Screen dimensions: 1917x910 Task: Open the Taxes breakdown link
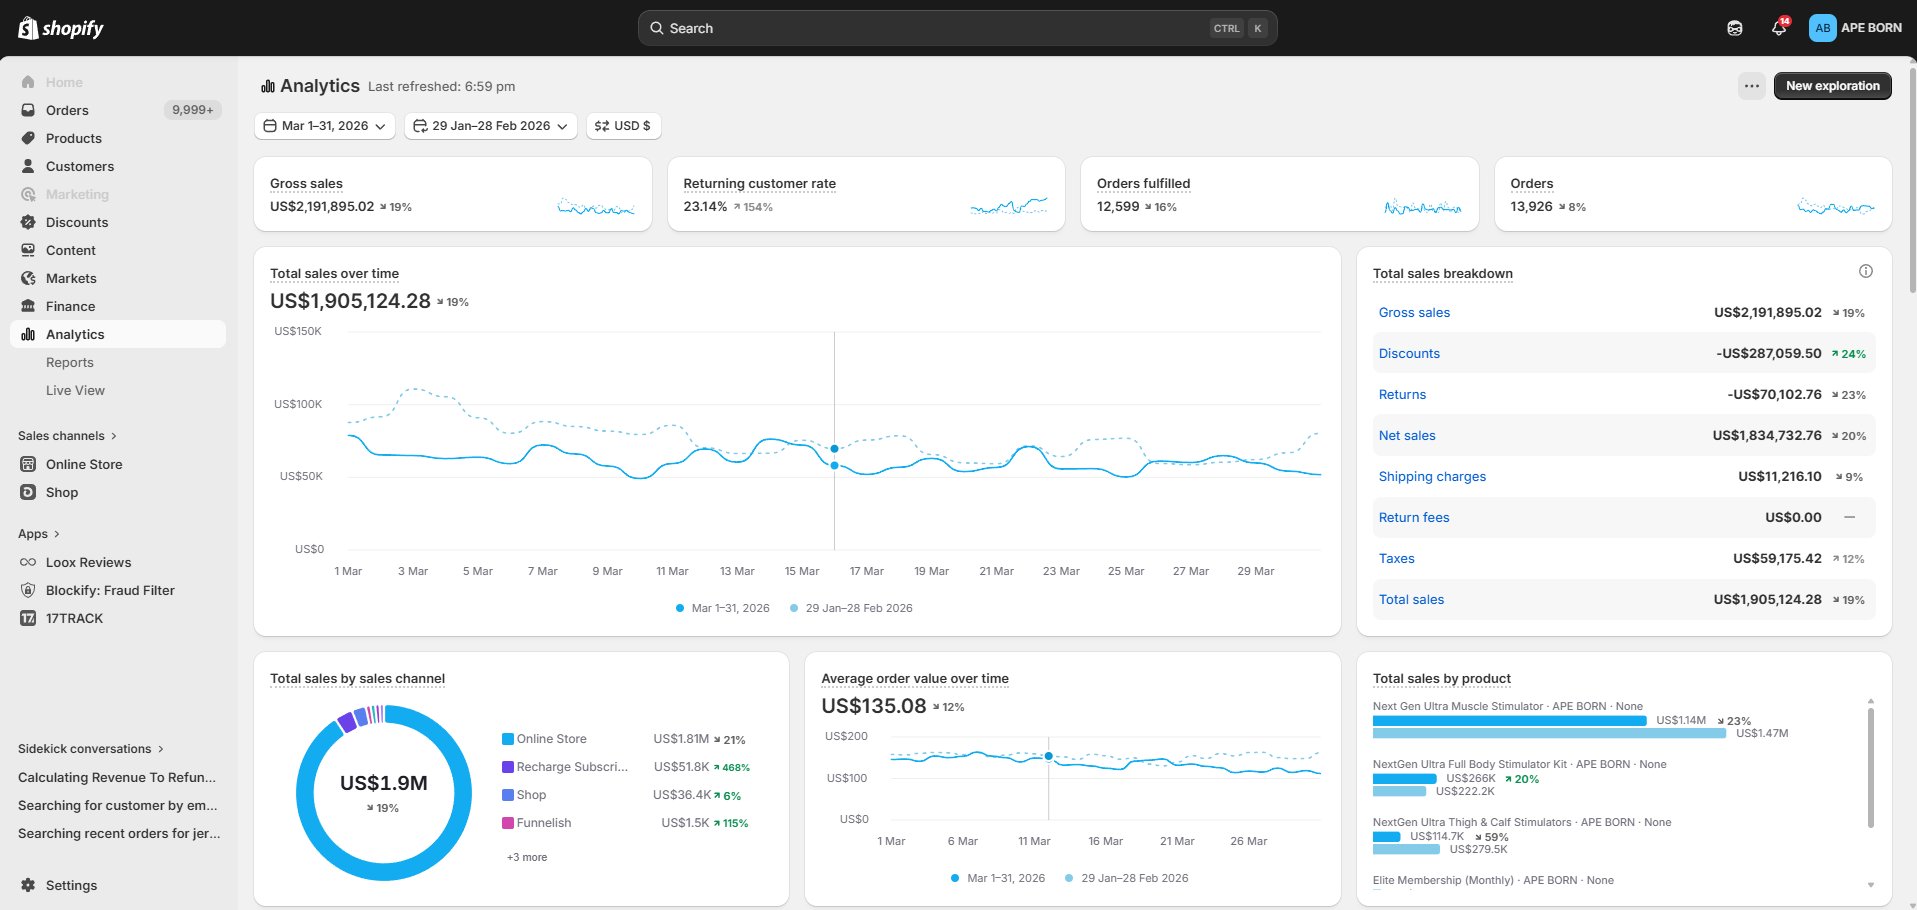click(x=1396, y=558)
